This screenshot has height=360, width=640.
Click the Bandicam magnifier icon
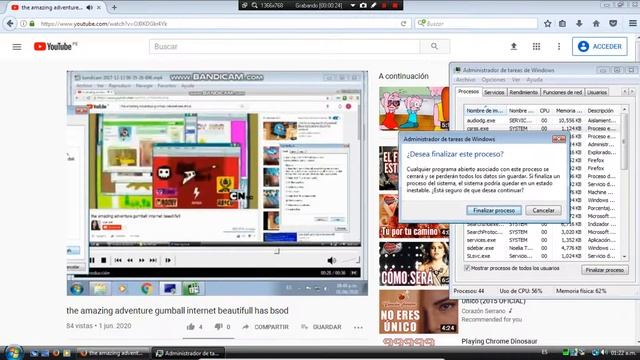click(x=254, y=5)
